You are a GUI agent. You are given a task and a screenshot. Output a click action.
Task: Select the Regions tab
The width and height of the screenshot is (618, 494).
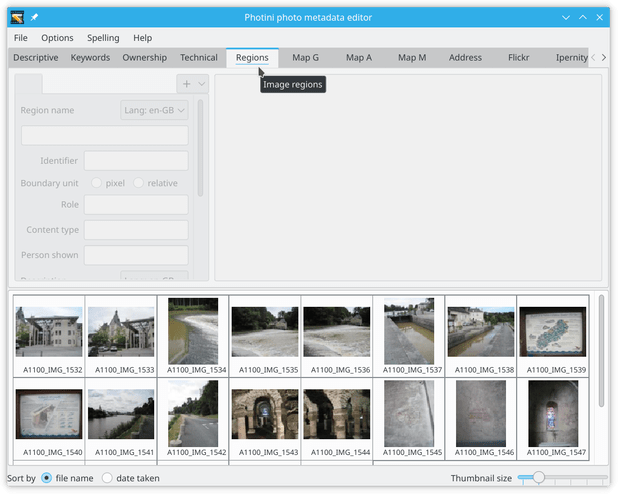click(252, 58)
